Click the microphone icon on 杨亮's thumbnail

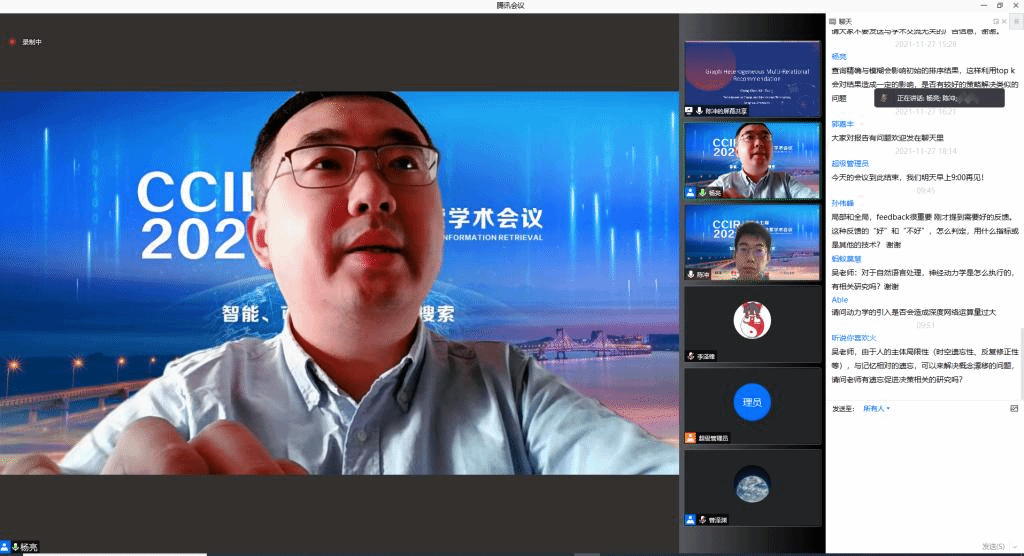[702, 192]
